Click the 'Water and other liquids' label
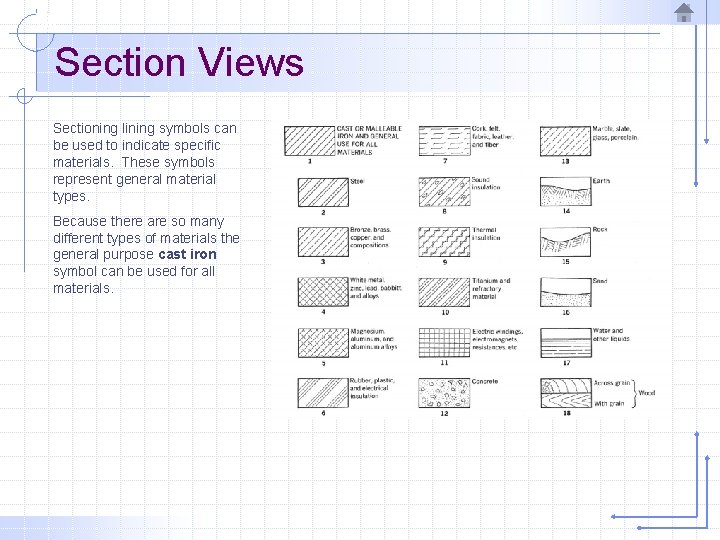 (611, 335)
